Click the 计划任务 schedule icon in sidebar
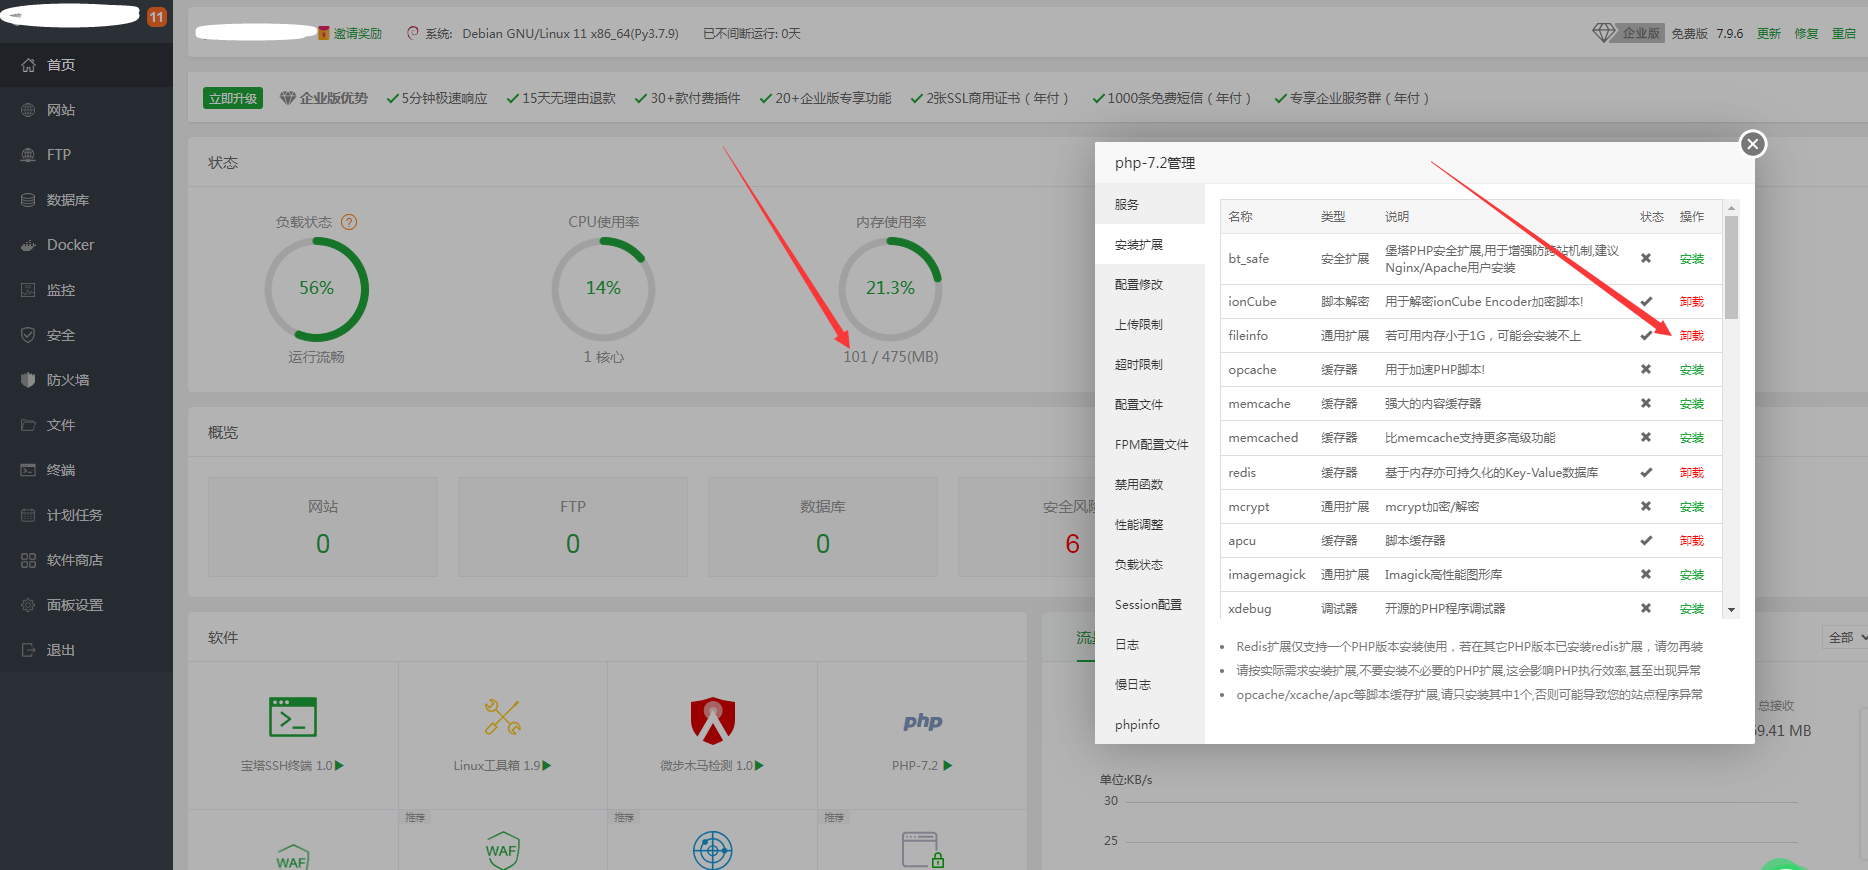 (x=28, y=515)
